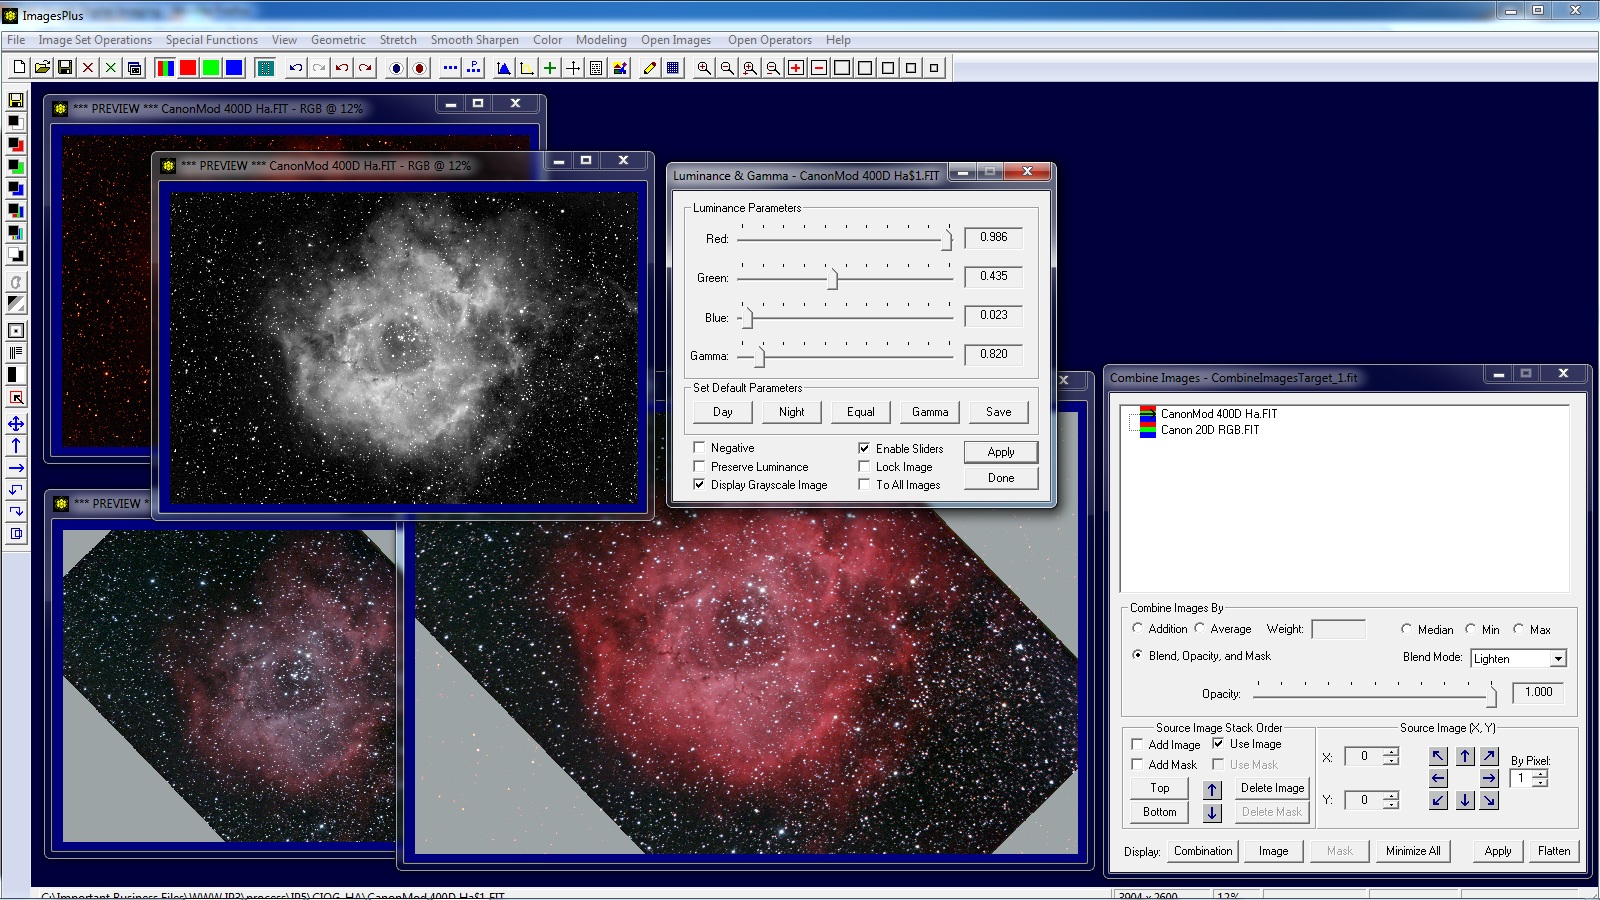This screenshot has height=900, width=1600.
Task: Open the Open Operators menu
Action: click(769, 40)
